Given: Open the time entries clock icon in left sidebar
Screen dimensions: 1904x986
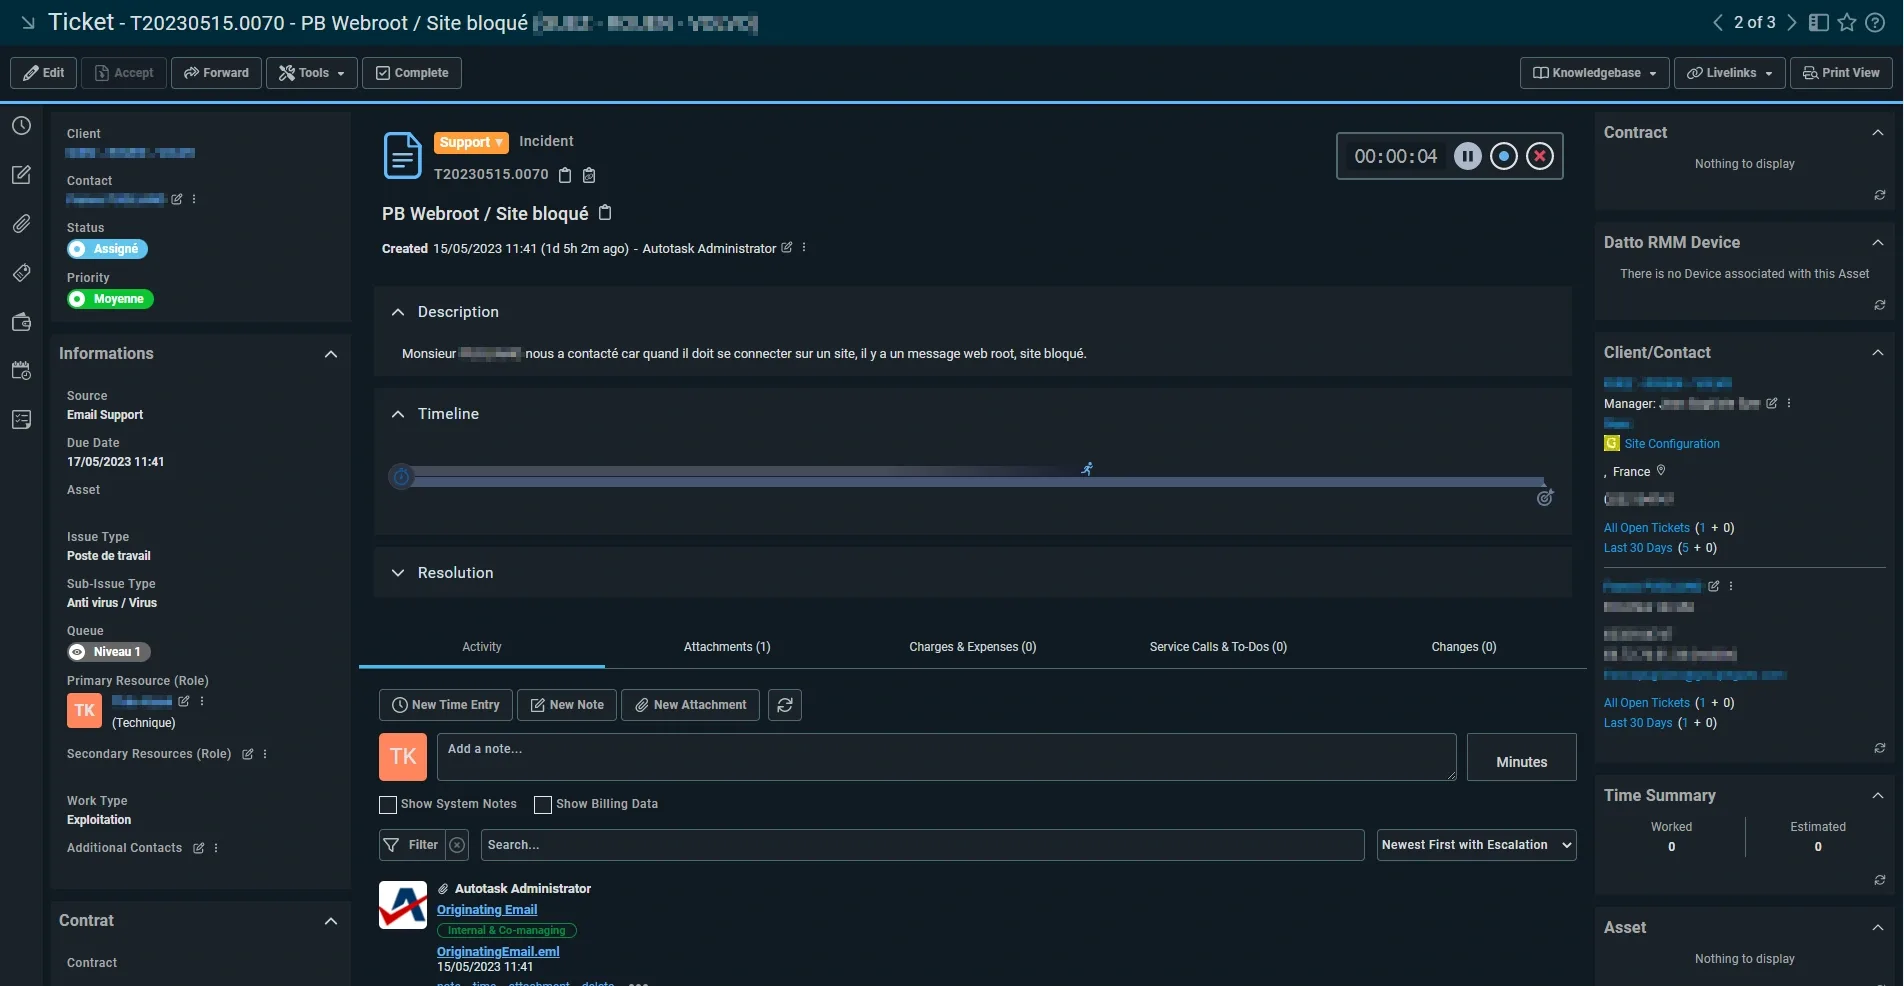Looking at the screenshot, I should [x=21, y=126].
